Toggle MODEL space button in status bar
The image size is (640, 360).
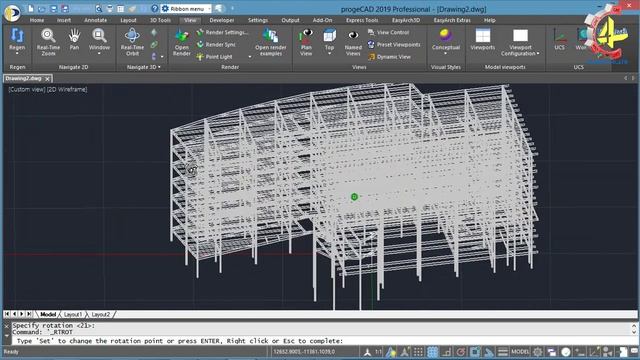coord(520,351)
